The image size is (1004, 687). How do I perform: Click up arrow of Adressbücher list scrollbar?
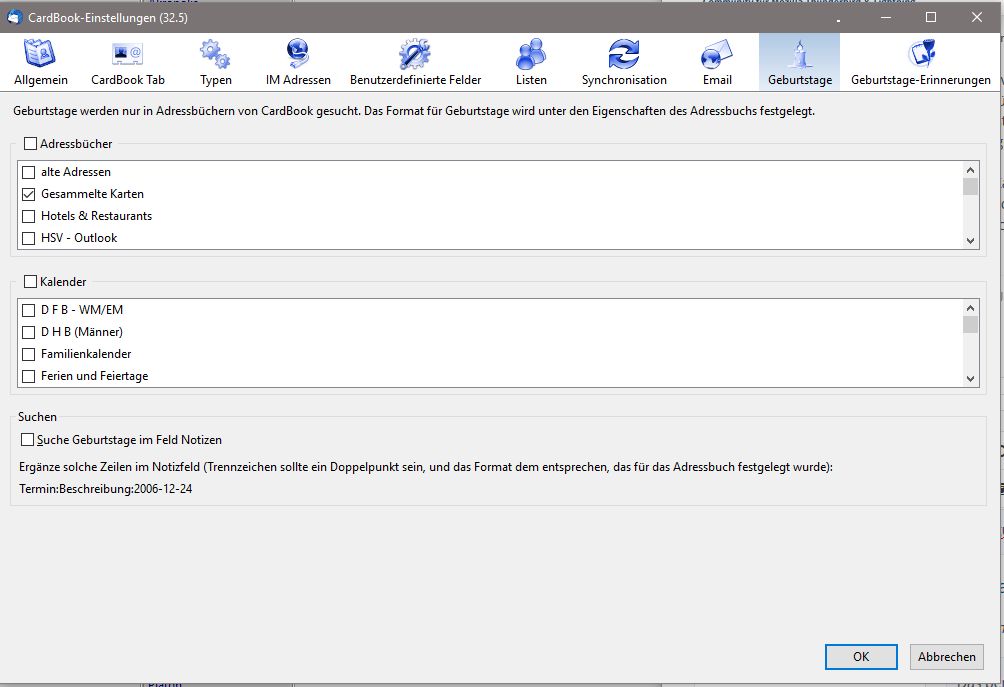pos(970,170)
